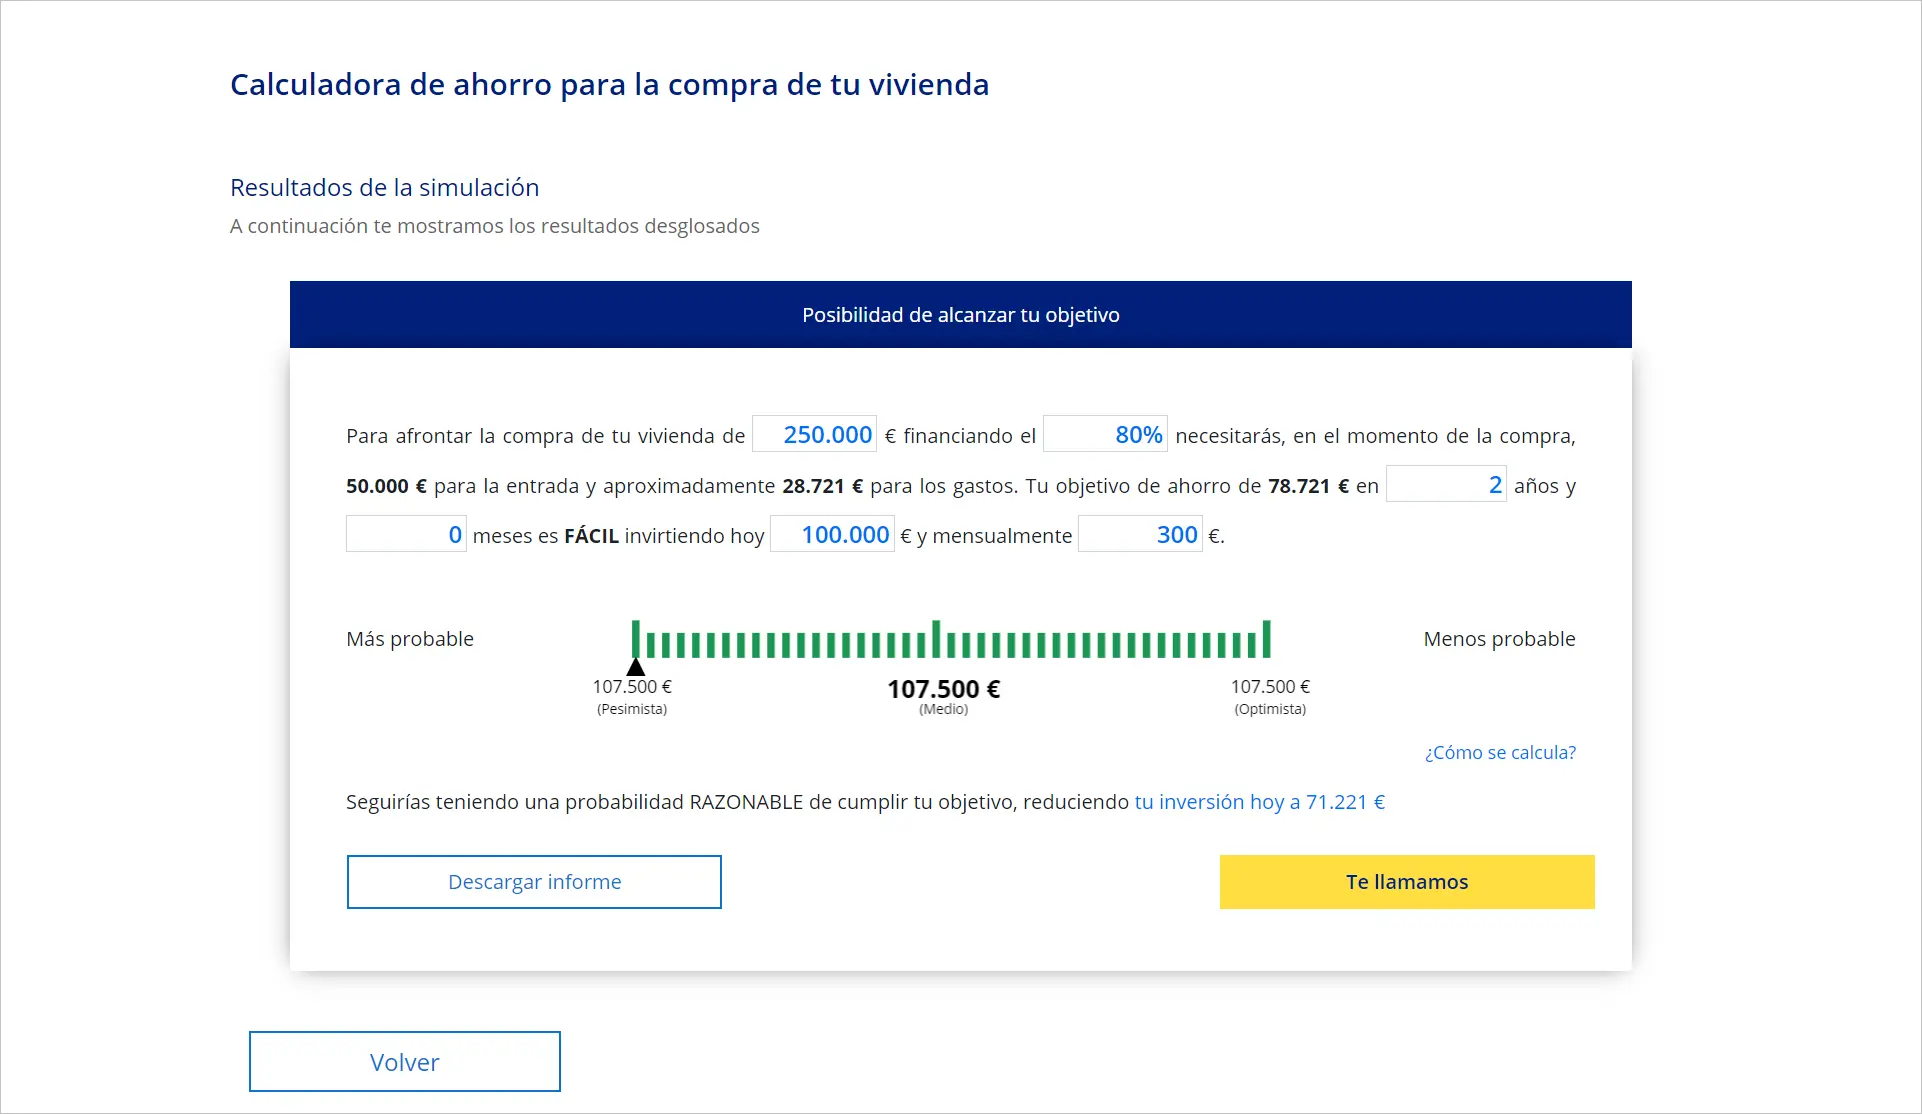Click the bold Medio 107.500 € value

tap(943, 689)
